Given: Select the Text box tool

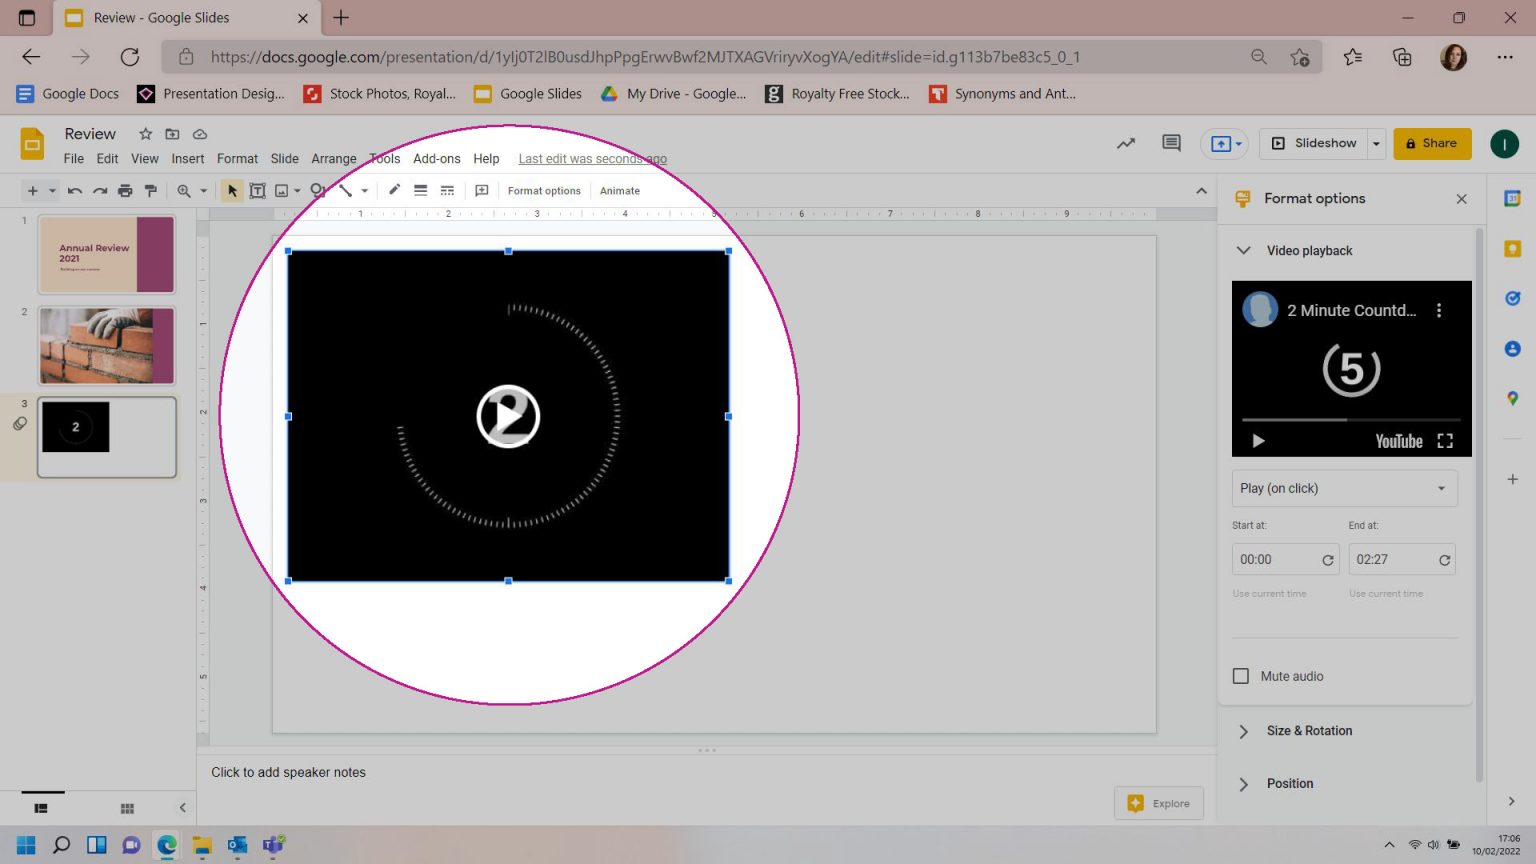Looking at the screenshot, I should (257, 190).
